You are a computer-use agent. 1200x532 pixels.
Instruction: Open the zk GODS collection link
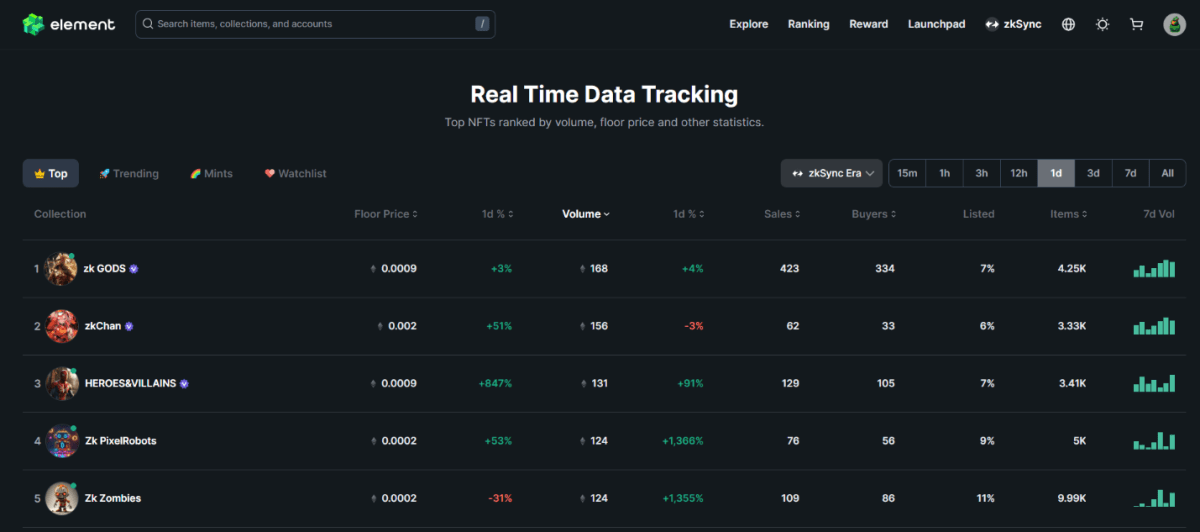coord(105,269)
